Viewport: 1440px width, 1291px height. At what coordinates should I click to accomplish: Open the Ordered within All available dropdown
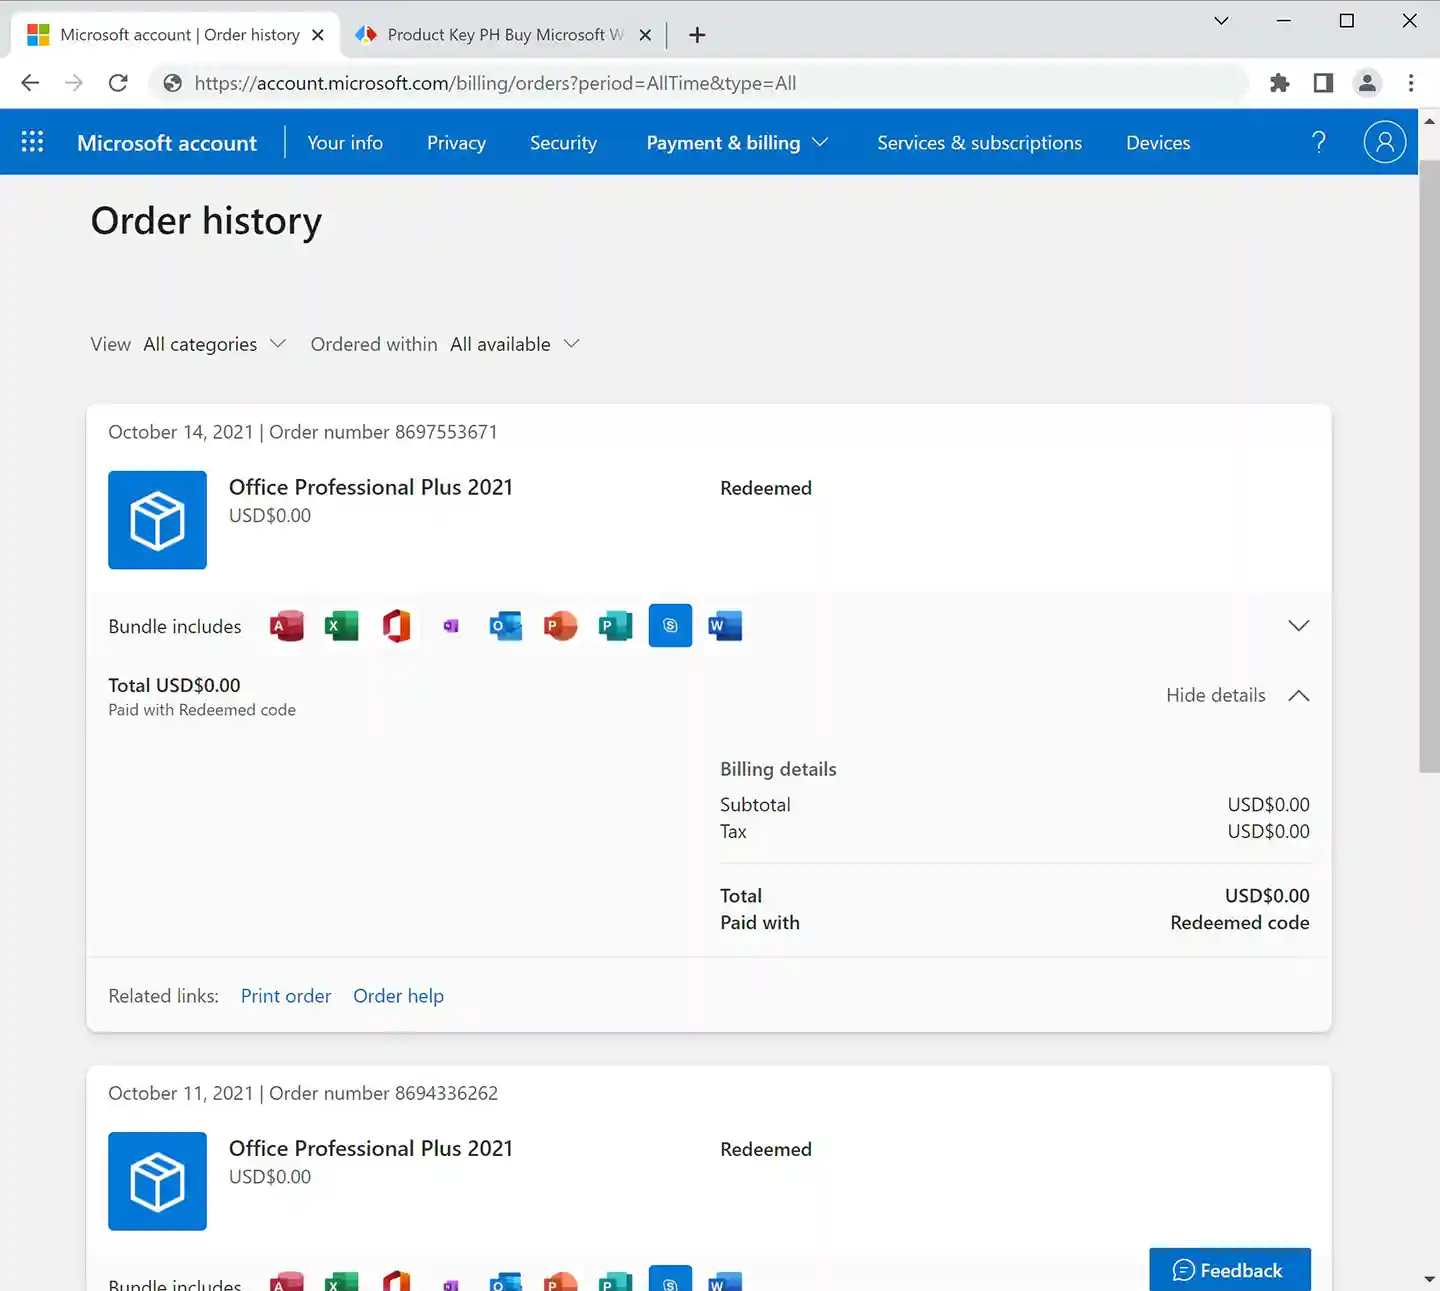point(514,344)
